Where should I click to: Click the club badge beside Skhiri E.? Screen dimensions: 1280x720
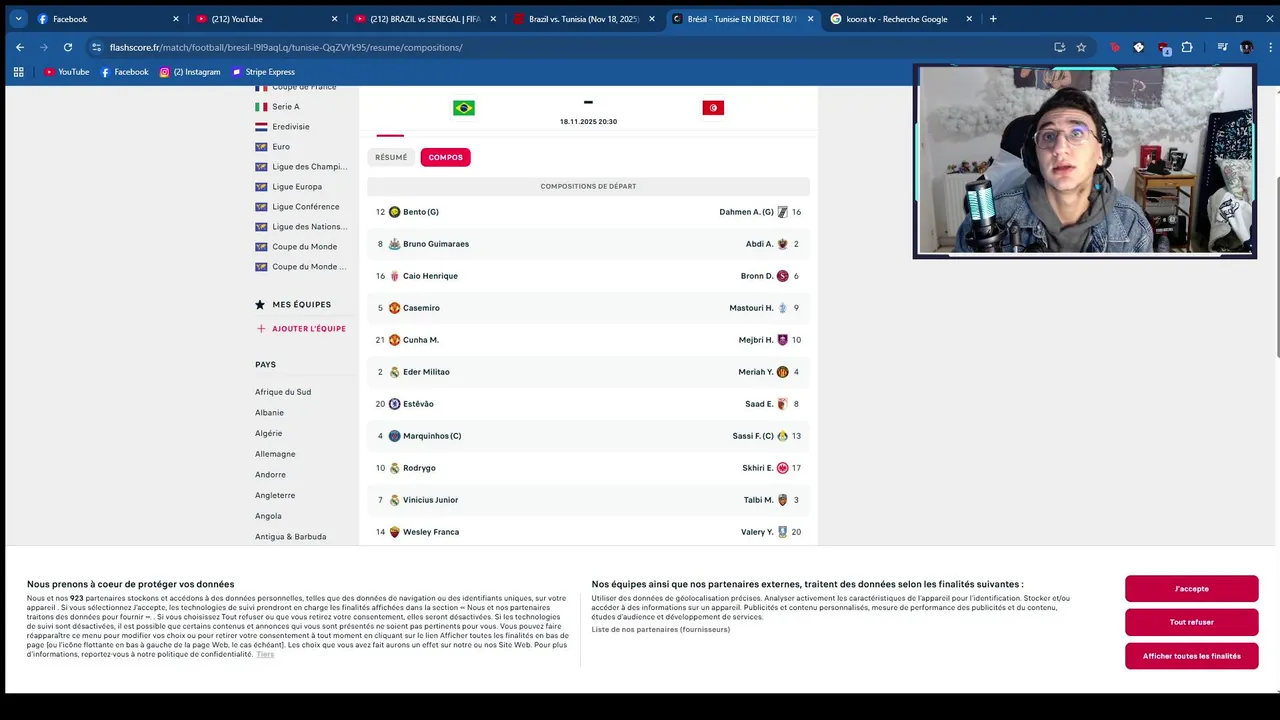click(783, 468)
